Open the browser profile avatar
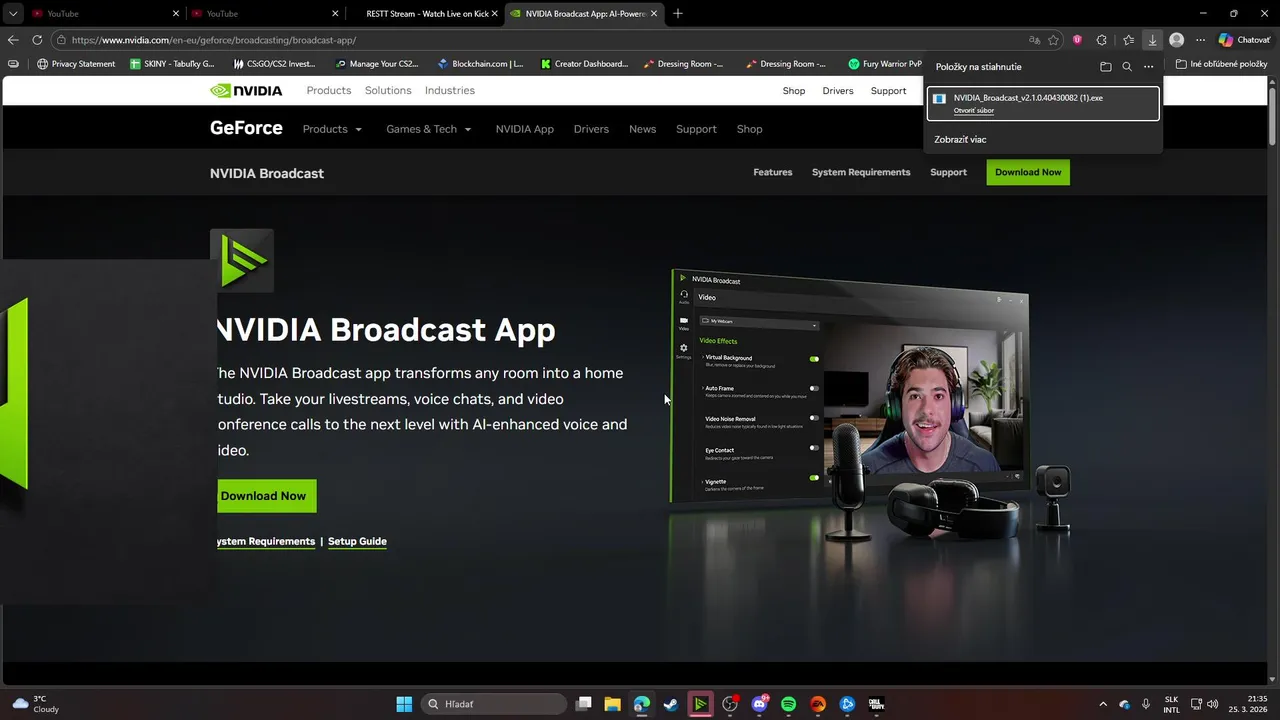This screenshot has height=720, width=1280. pyautogui.click(x=1176, y=40)
